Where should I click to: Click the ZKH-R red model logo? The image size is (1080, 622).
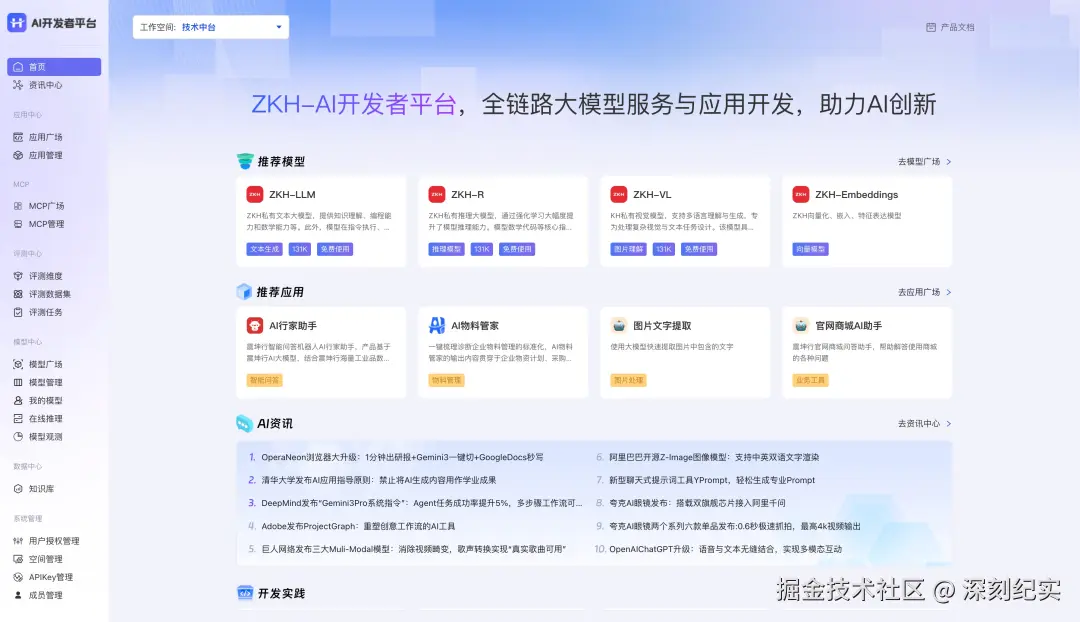click(x=437, y=194)
